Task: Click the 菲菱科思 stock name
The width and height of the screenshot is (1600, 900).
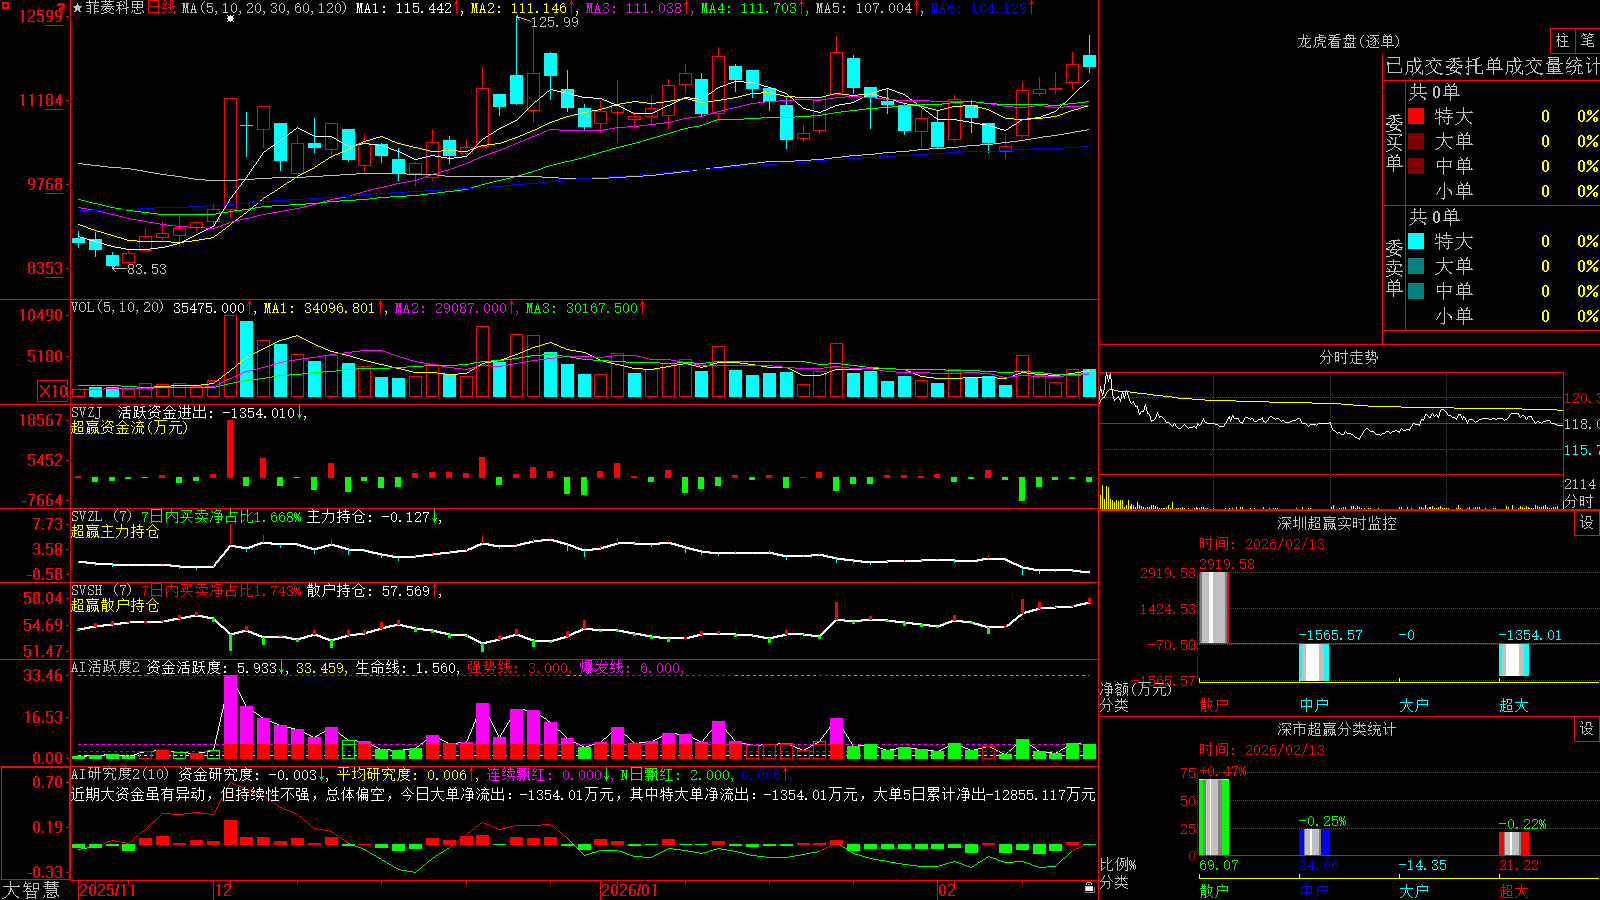Action: (x=115, y=8)
